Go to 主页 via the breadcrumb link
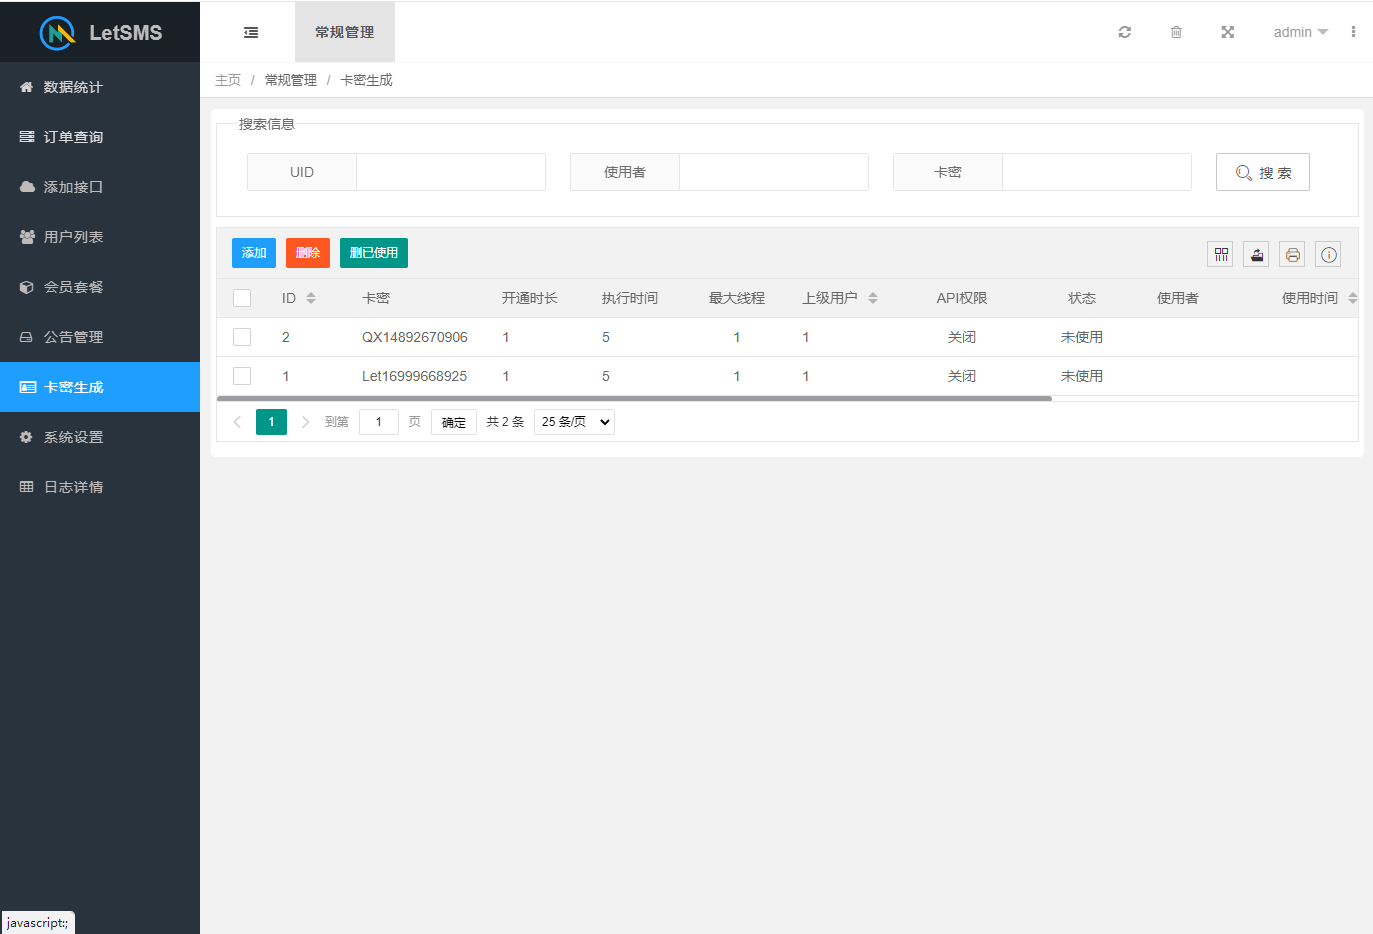Screen dimensions: 1373x934 228,79
